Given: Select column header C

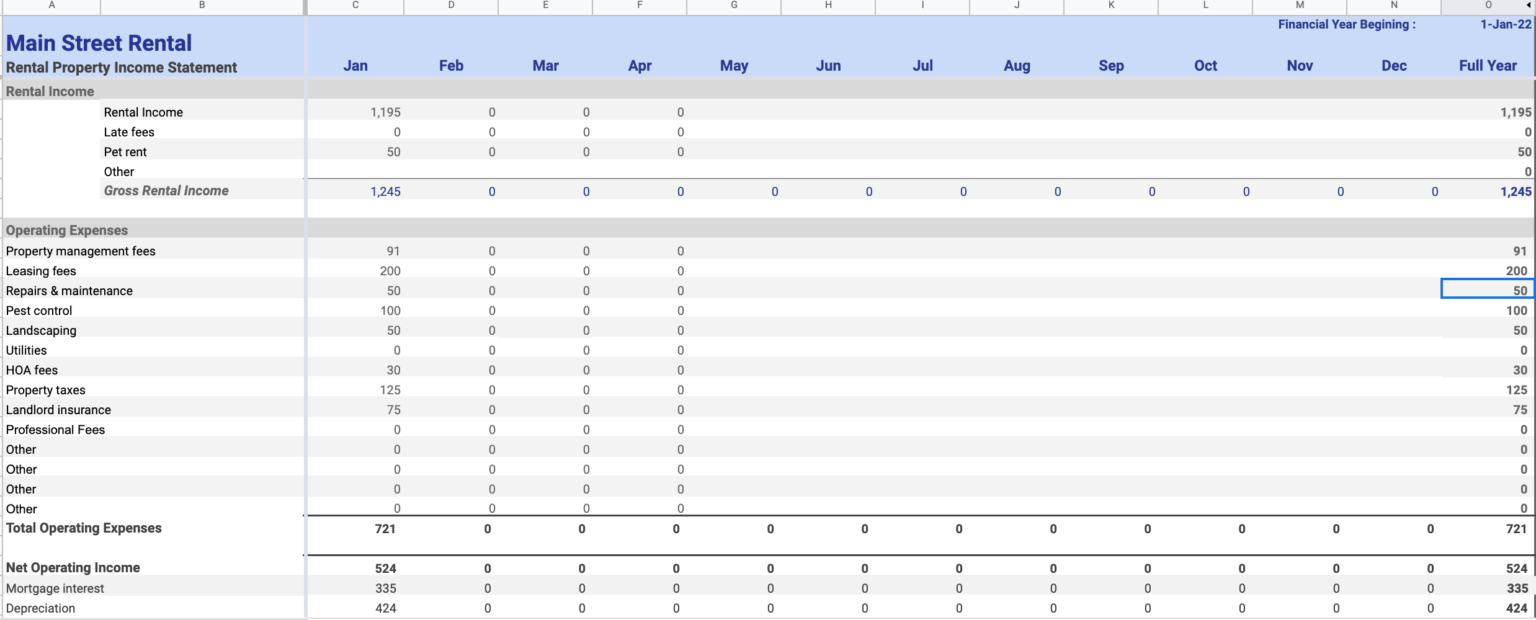Looking at the screenshot, I should point(355,6).
